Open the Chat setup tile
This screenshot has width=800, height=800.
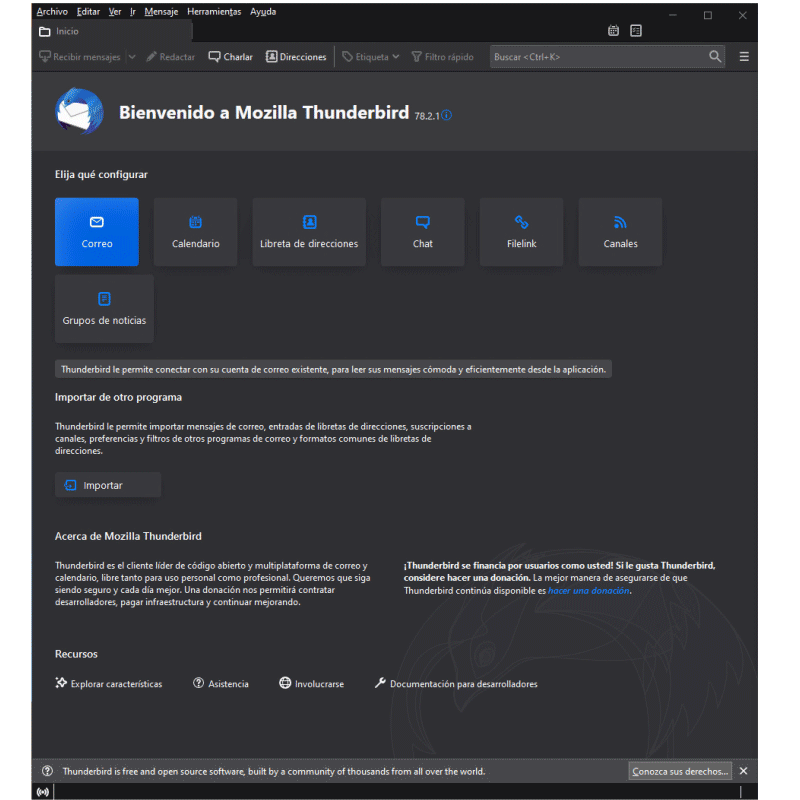tap(422, 232)
